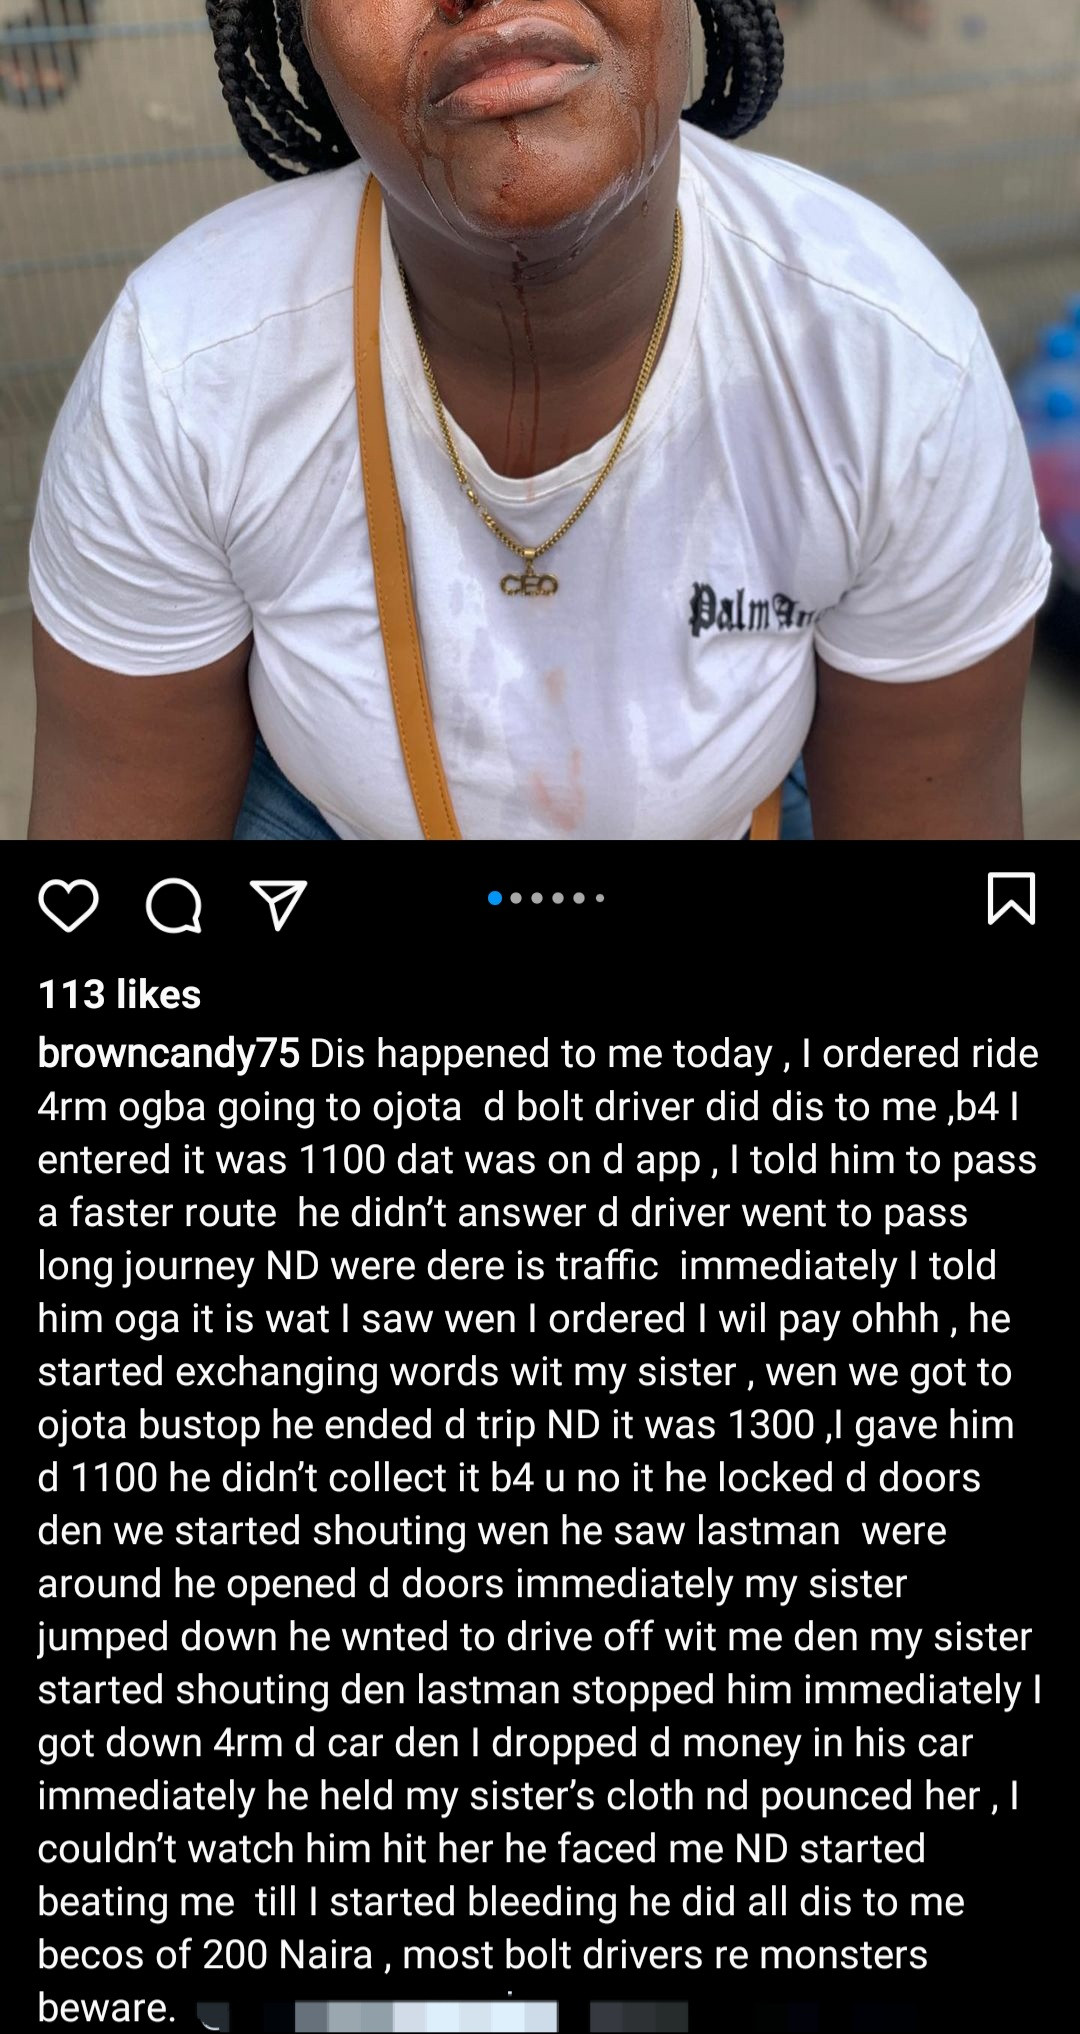Tap the CEO pendant in the photo
The width and height of the screenshot is (1080, 2034).
point(528,584)
